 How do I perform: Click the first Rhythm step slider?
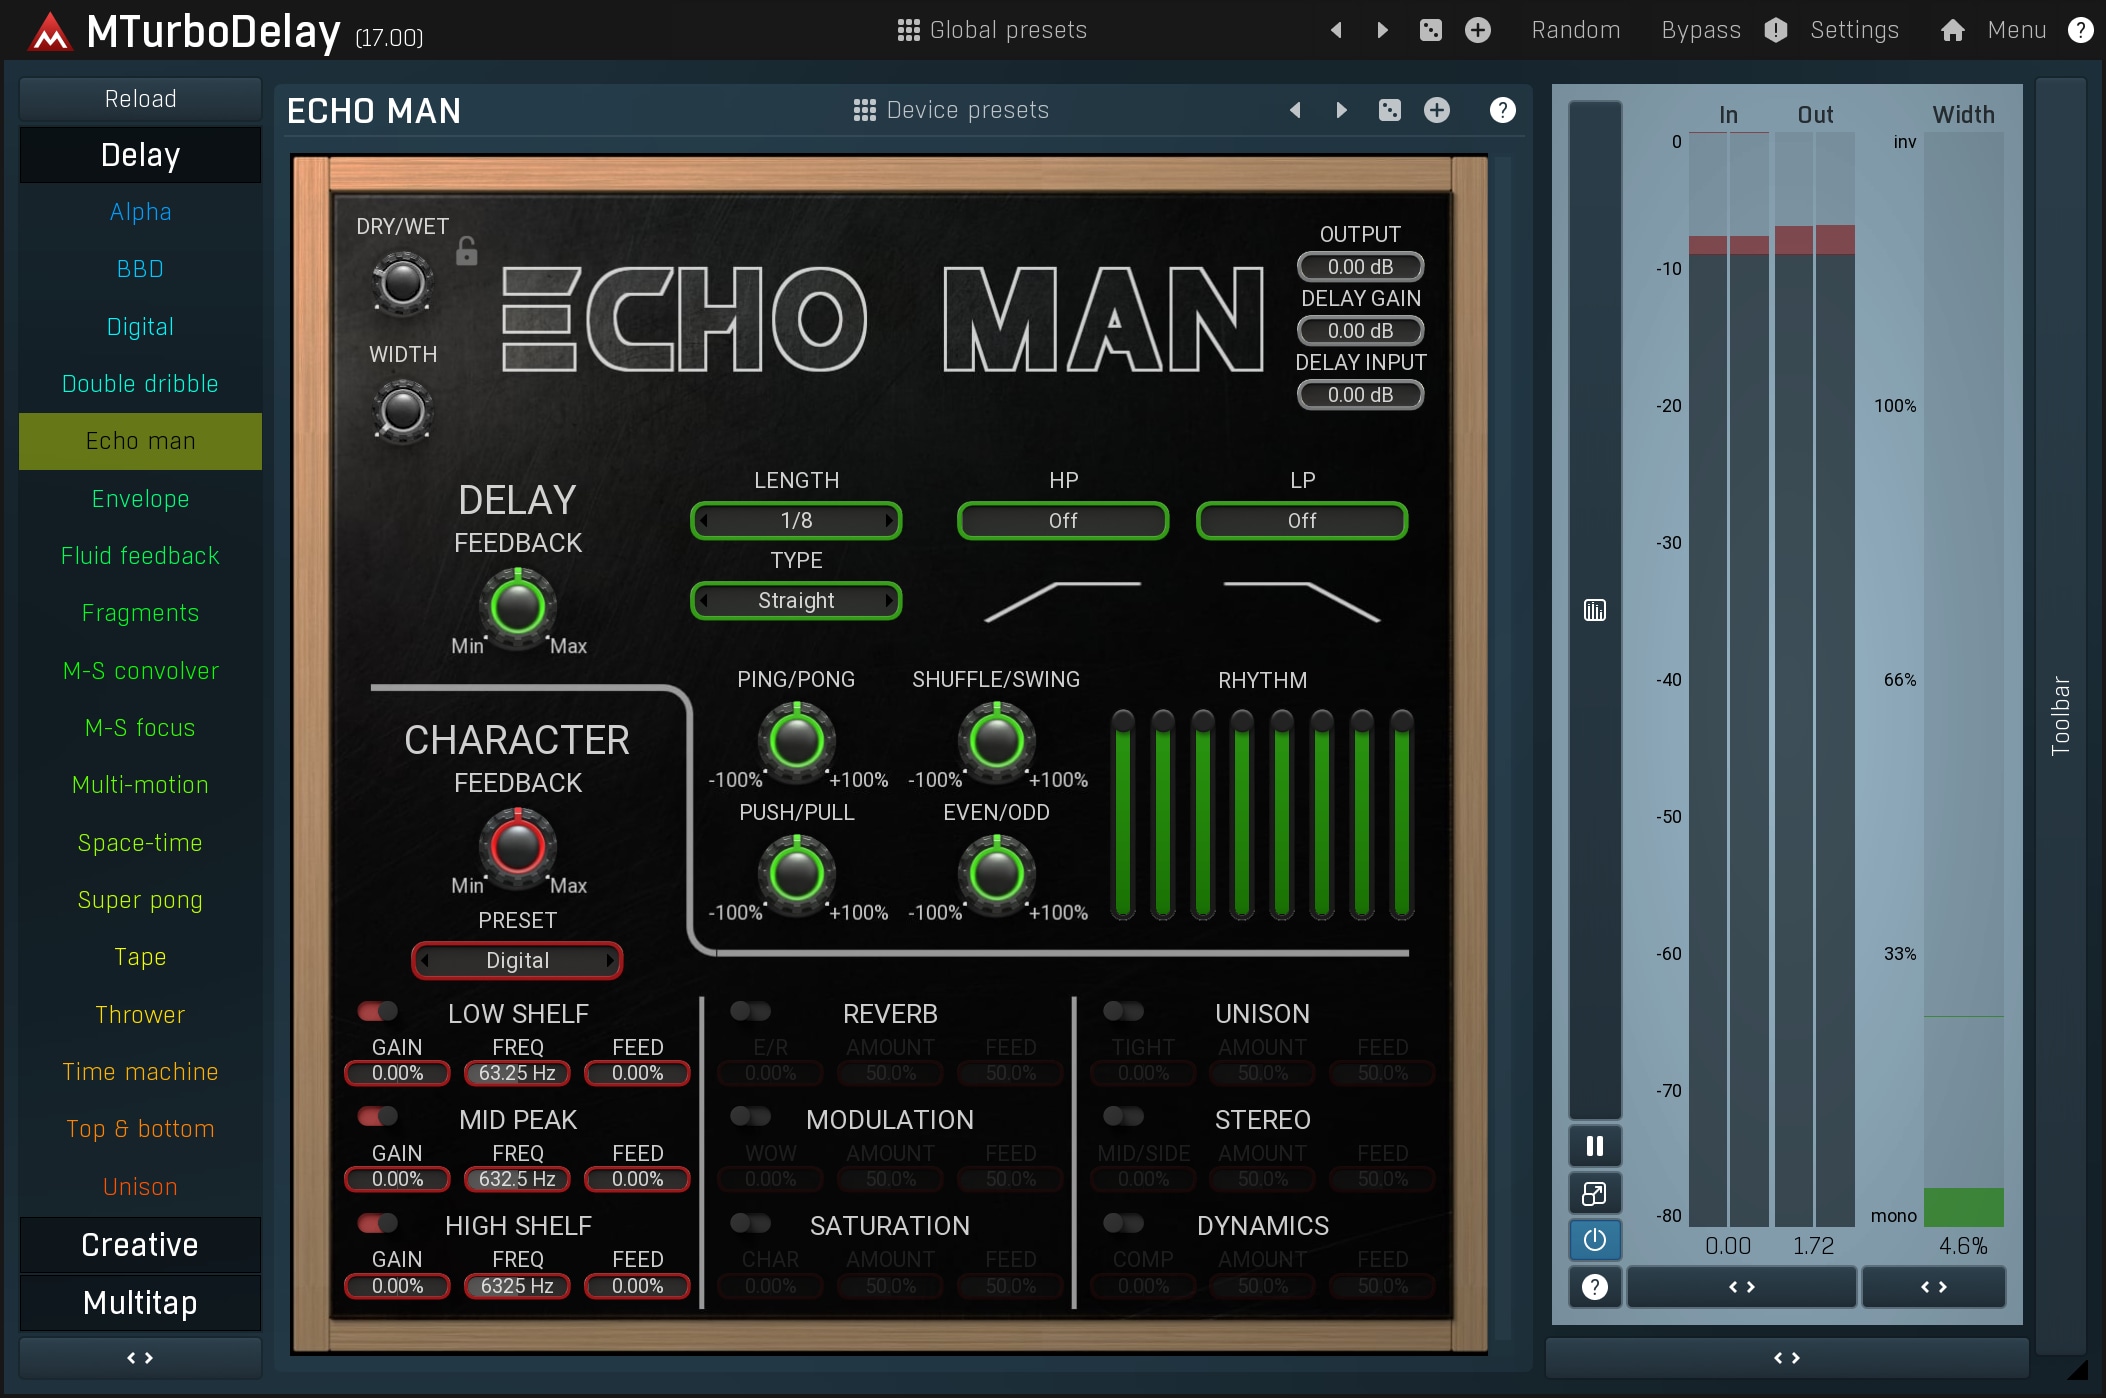point(1123,815)
